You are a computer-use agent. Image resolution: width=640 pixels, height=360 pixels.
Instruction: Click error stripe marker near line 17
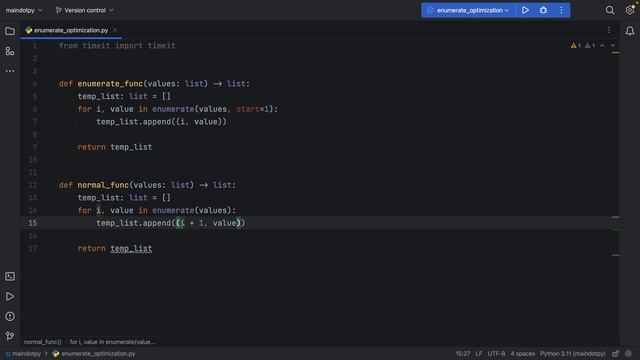tap(616, 255)
